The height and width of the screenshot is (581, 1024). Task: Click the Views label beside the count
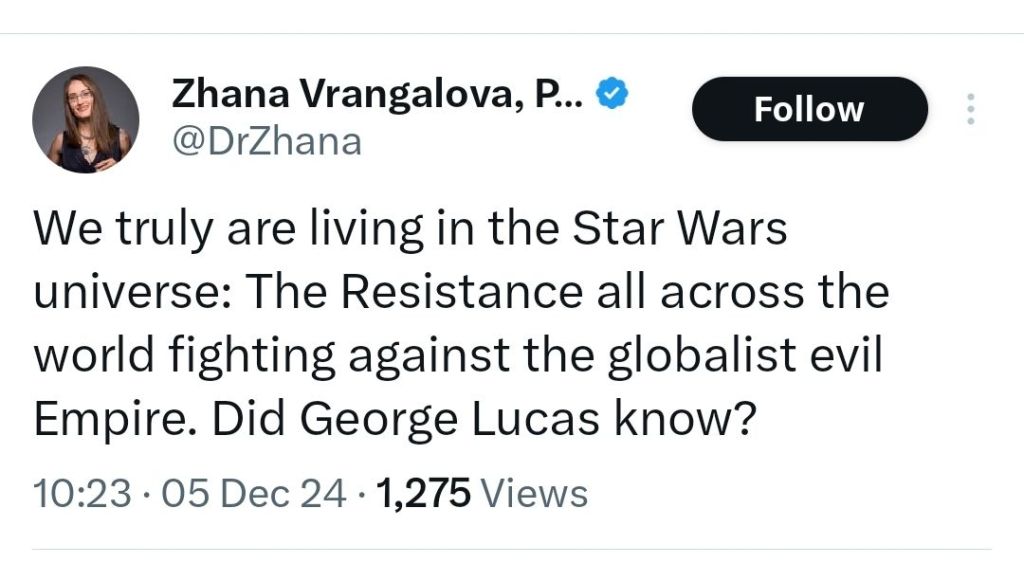[x=534, y=493]
